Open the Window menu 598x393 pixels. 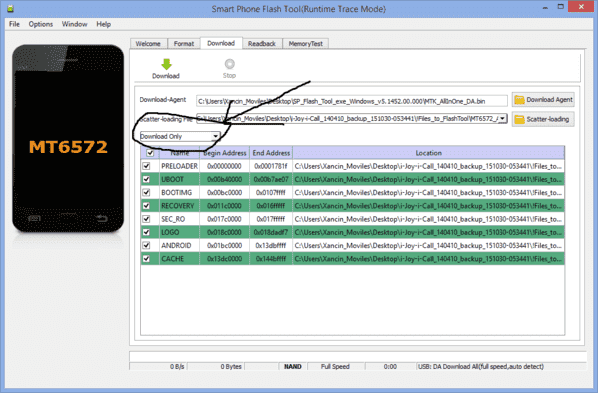(x=74, y=24)
